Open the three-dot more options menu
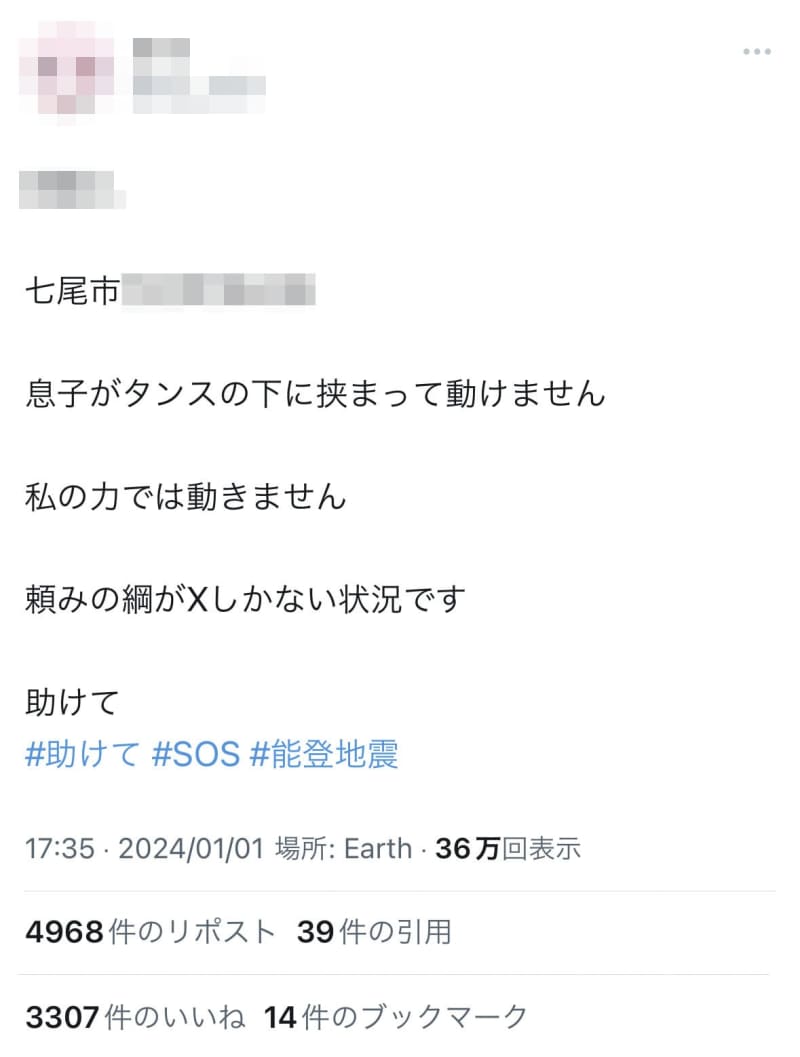Screen dimensions: 800x1057 pyautogui.click(x=756, y=52)
